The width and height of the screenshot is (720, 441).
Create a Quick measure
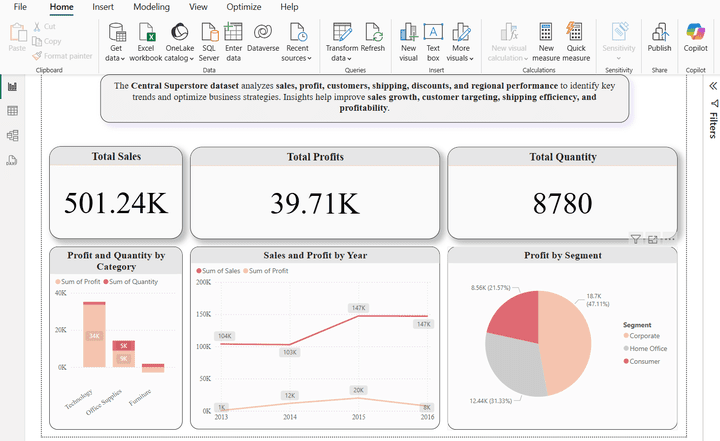point(576,42)
